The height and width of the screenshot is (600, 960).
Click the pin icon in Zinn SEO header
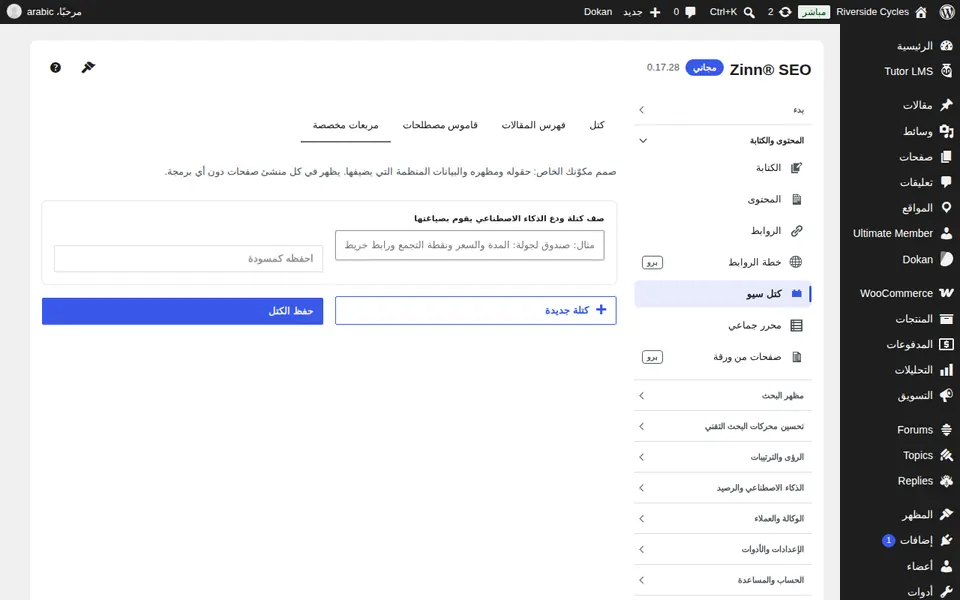(88, 67)
